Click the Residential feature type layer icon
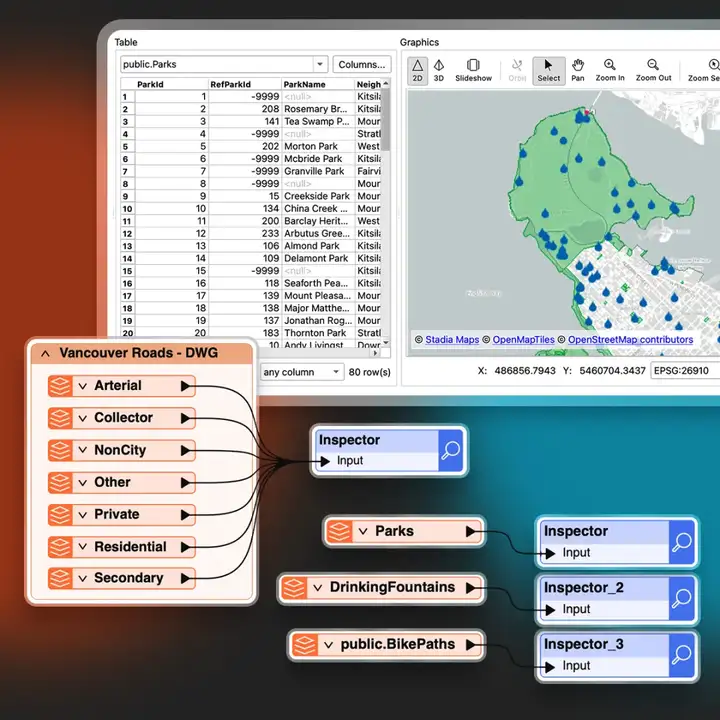This screenshot has width=720, height=720. click(x=60, y=547)
